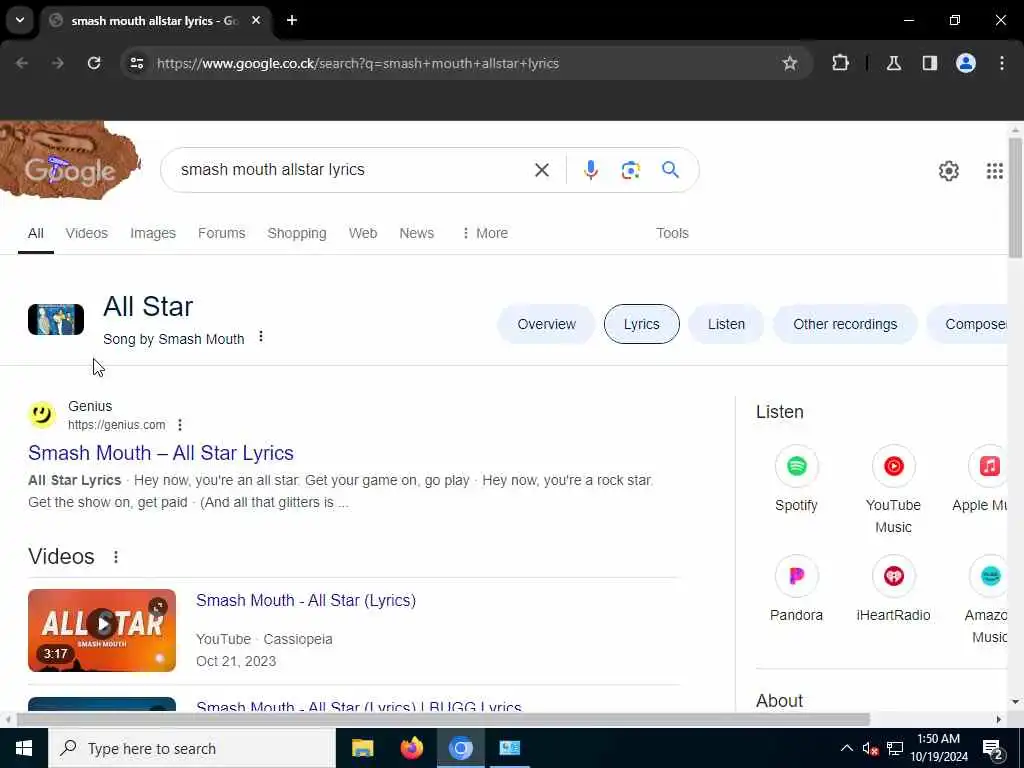Screen dimensions: 1024x768
Task: Open Google quick settings gear
Action: (x=948, y=171)
